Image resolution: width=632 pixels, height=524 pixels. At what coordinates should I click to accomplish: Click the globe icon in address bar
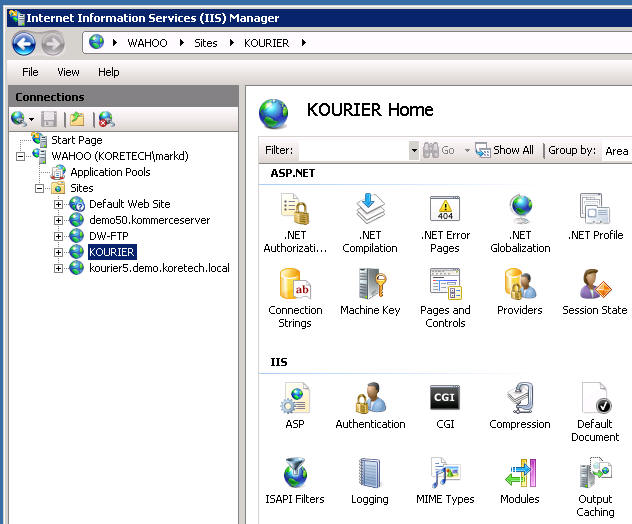(x=96, y=42)
